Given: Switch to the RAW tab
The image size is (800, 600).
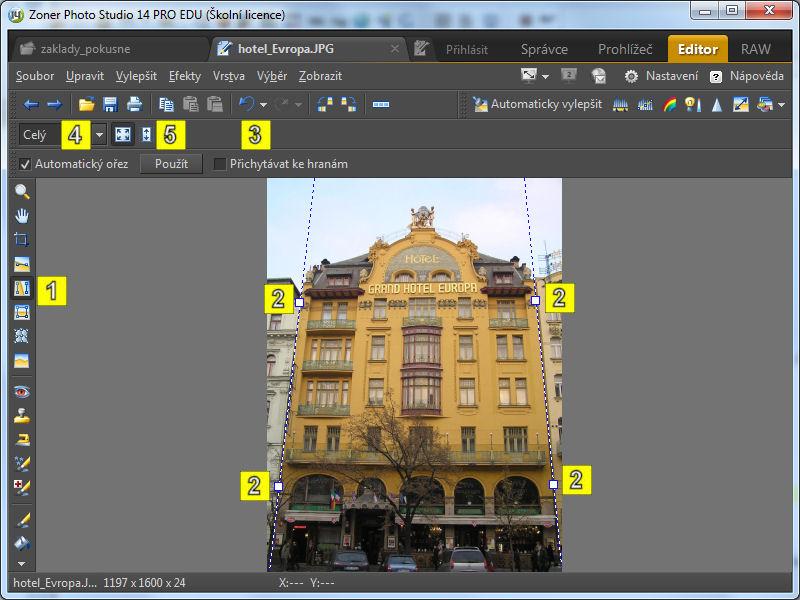Looking at the screenshot, I should pos(756,49).
